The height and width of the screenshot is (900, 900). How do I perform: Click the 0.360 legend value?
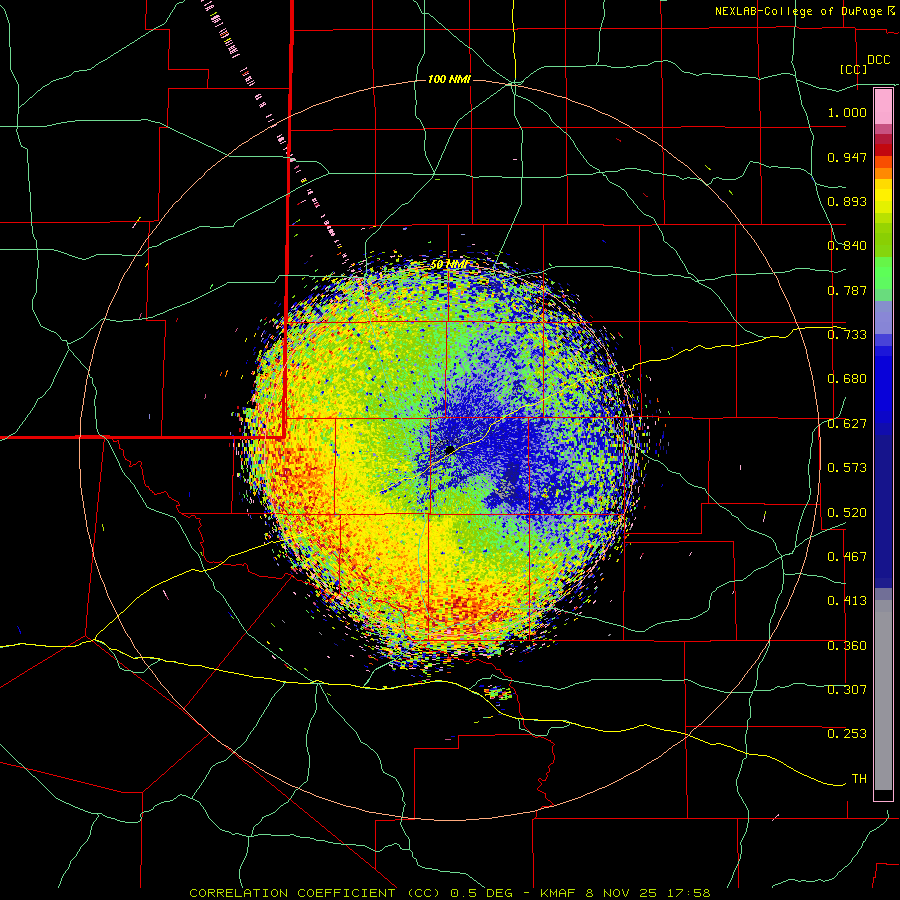pyautogui.click(x=847, y=646)
